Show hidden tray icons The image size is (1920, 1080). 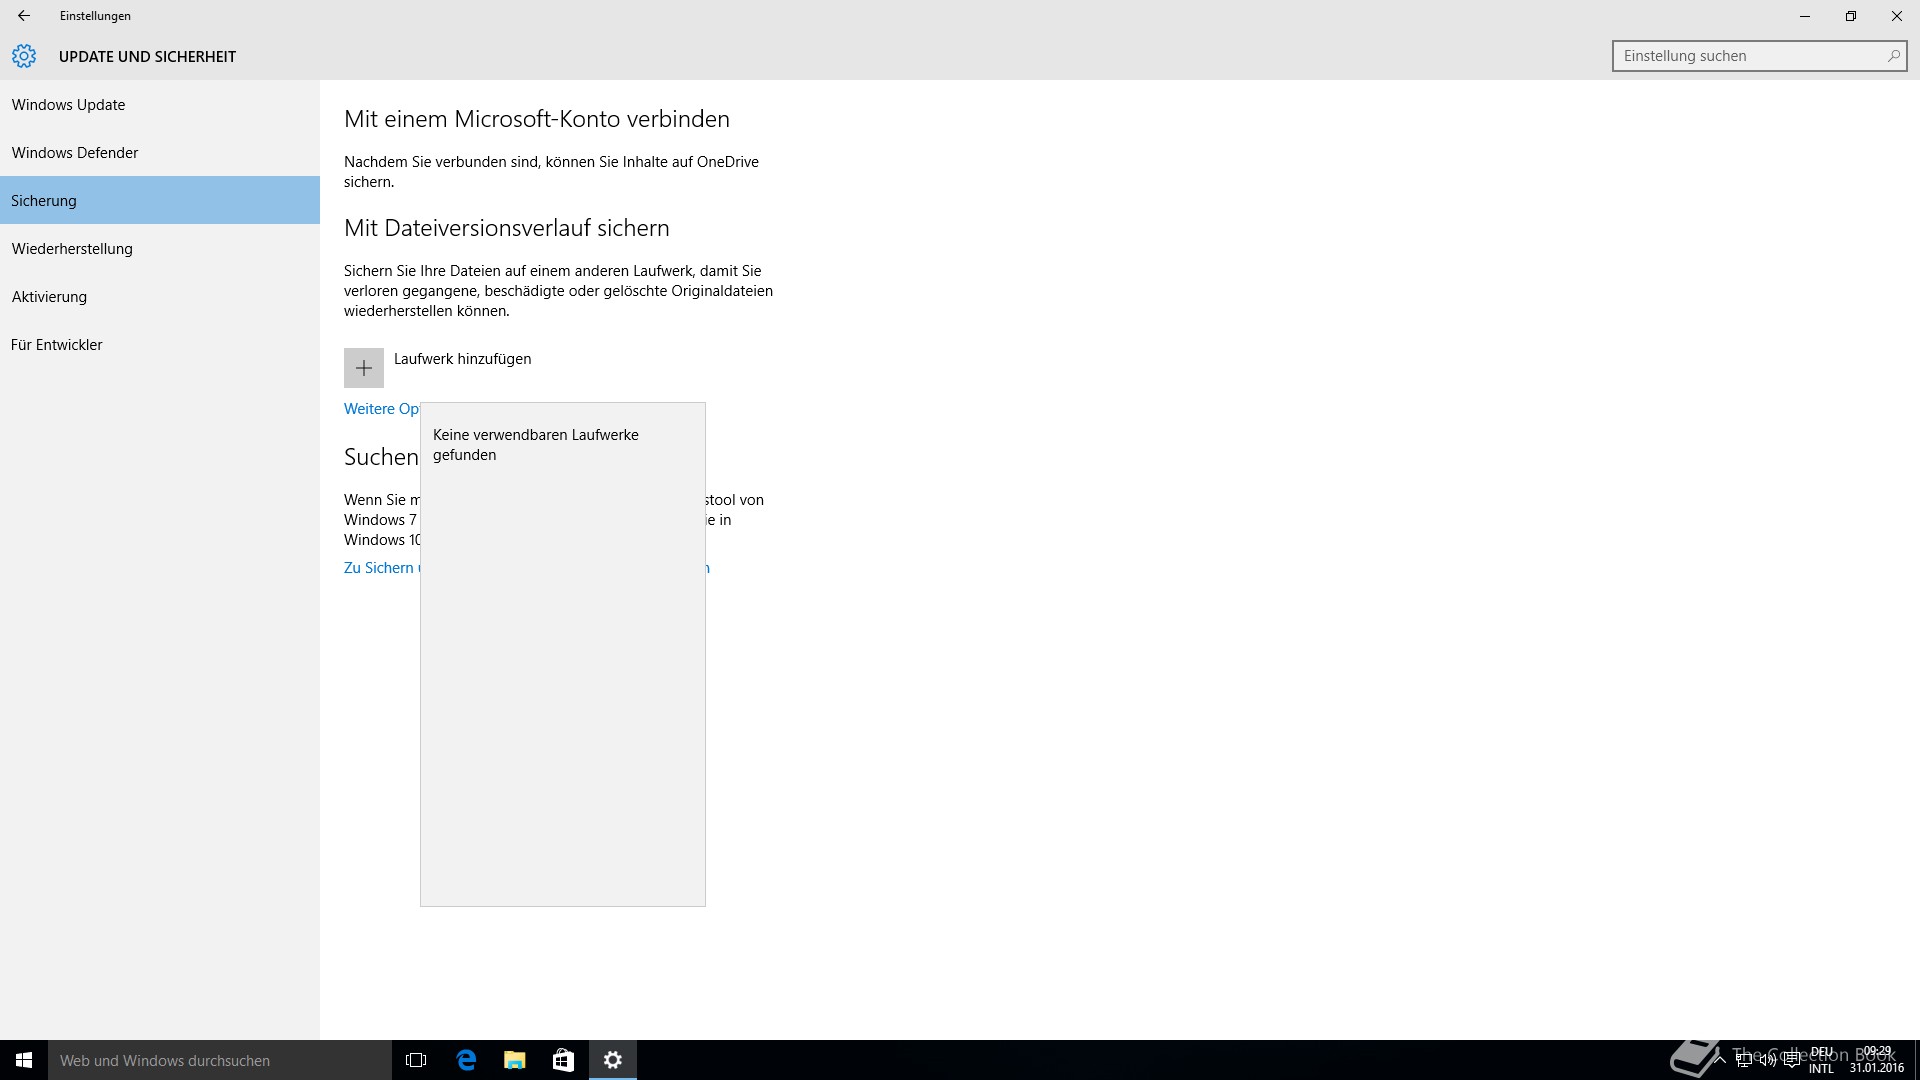[1719, 1060]
